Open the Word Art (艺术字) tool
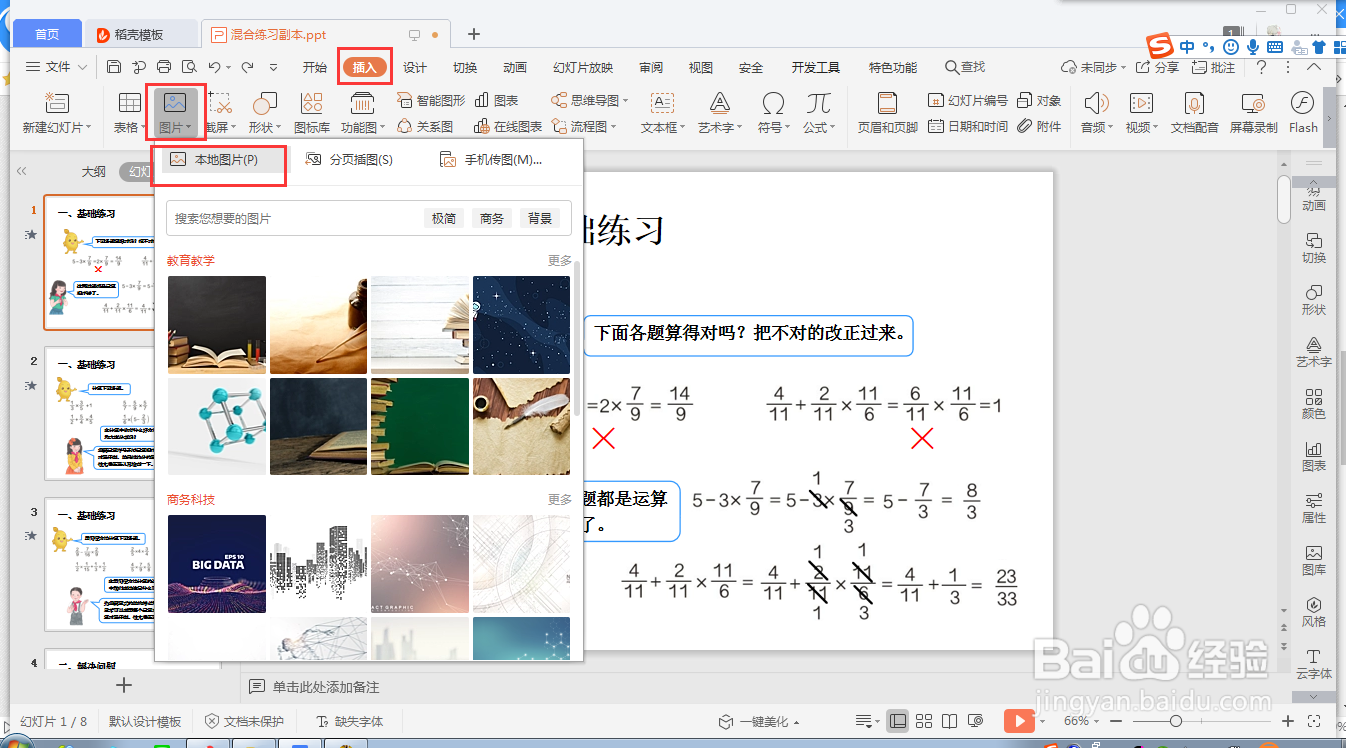Viewport: 1346px width, 748px height. coord(719,111)
